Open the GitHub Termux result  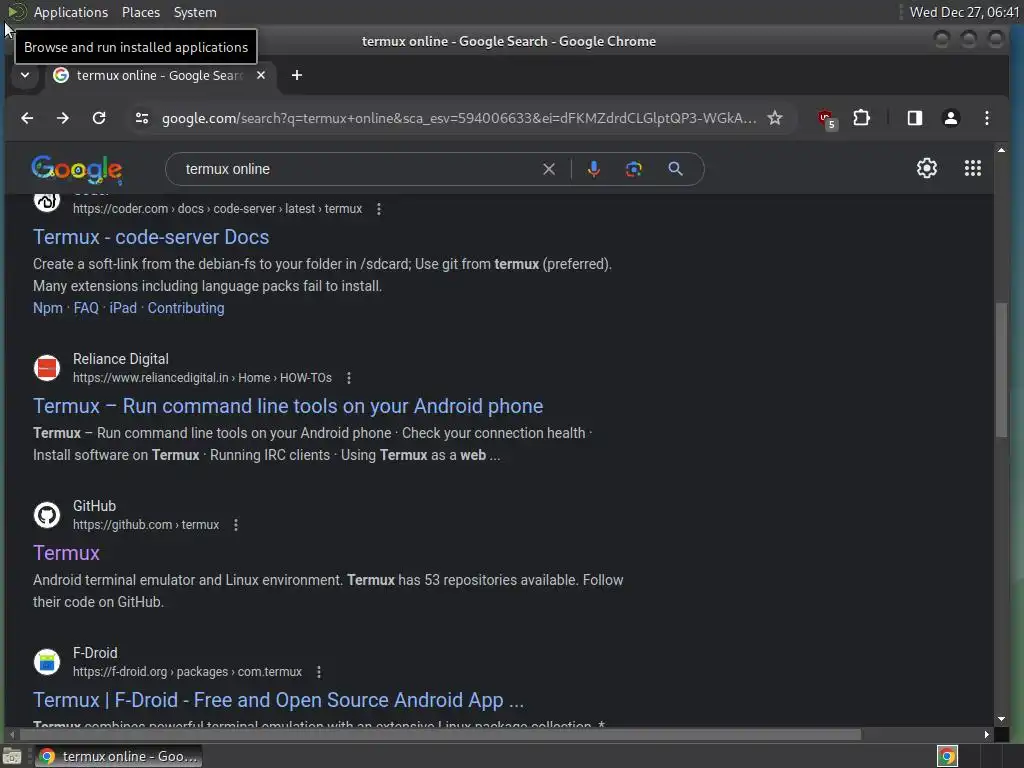pyautogui.click(x=67, y=553)
